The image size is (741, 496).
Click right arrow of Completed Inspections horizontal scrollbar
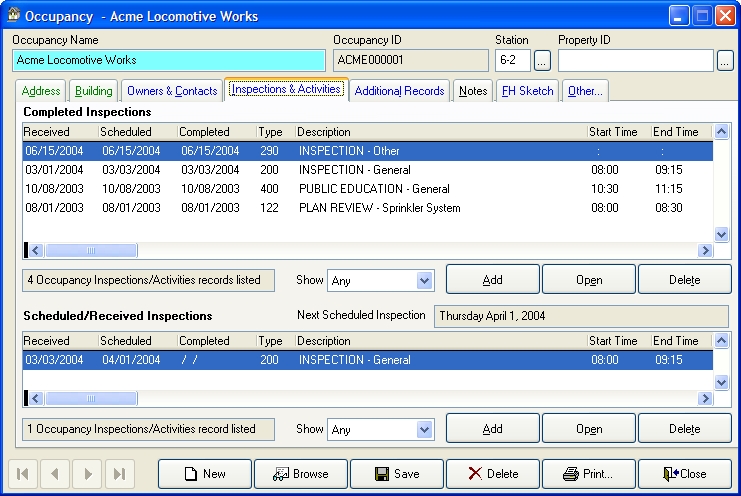click(x=705, y=250)
